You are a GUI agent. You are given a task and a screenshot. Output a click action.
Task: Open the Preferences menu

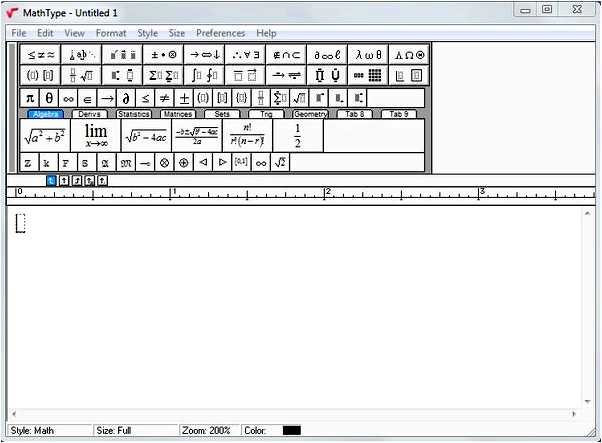[x=221, y=33]
